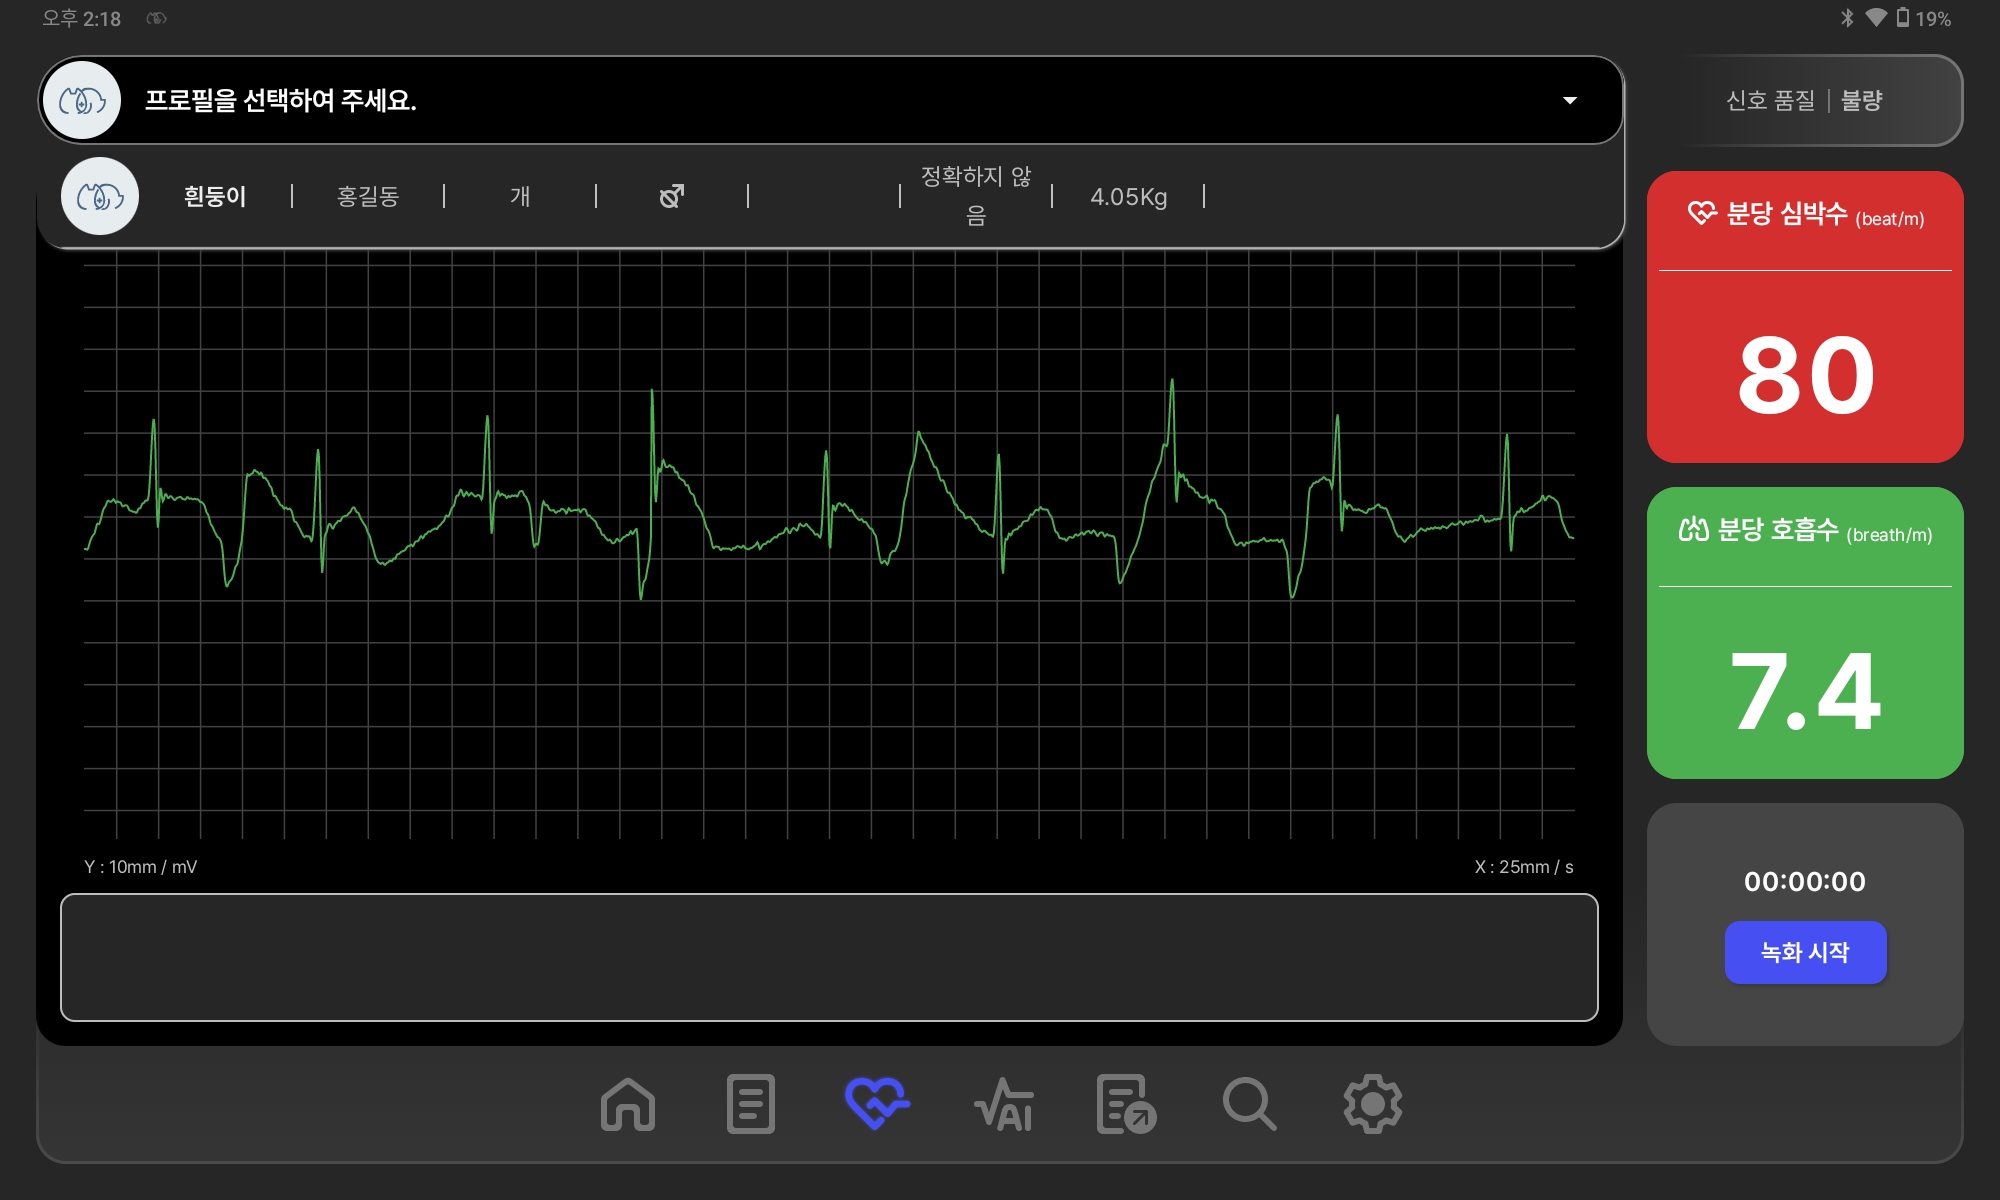Viewport: 2000px width, 1200px height.
Task: Tap the 신호 품질 불량 indicator
Action: pos(1805,100)
